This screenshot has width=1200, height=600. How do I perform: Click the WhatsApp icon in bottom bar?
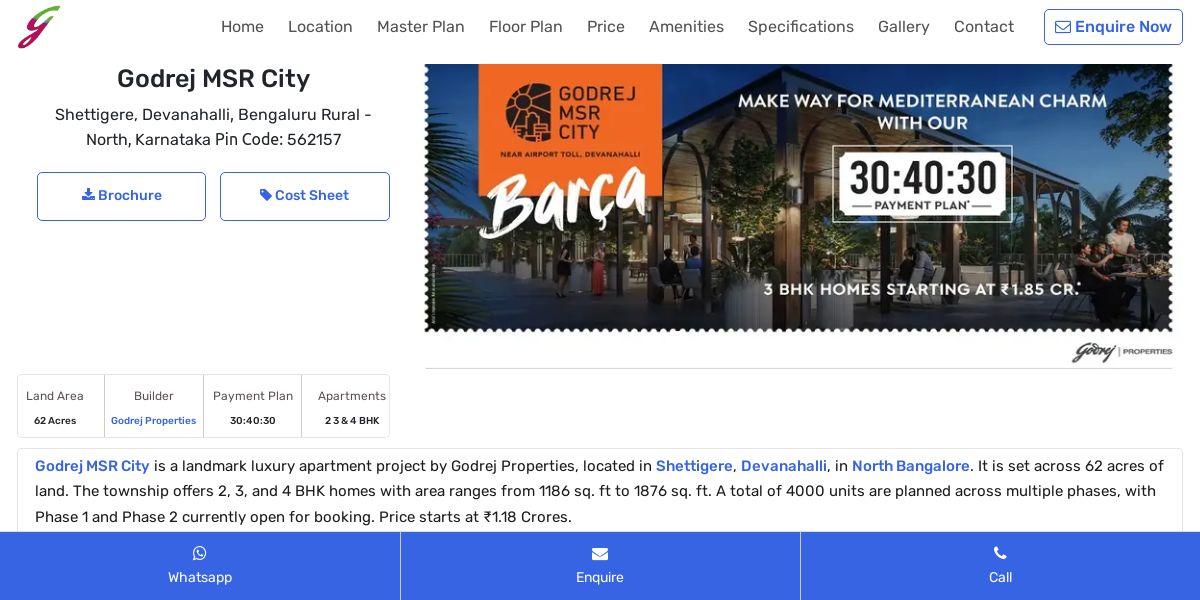pyautogui.click(x=200, y=553)
